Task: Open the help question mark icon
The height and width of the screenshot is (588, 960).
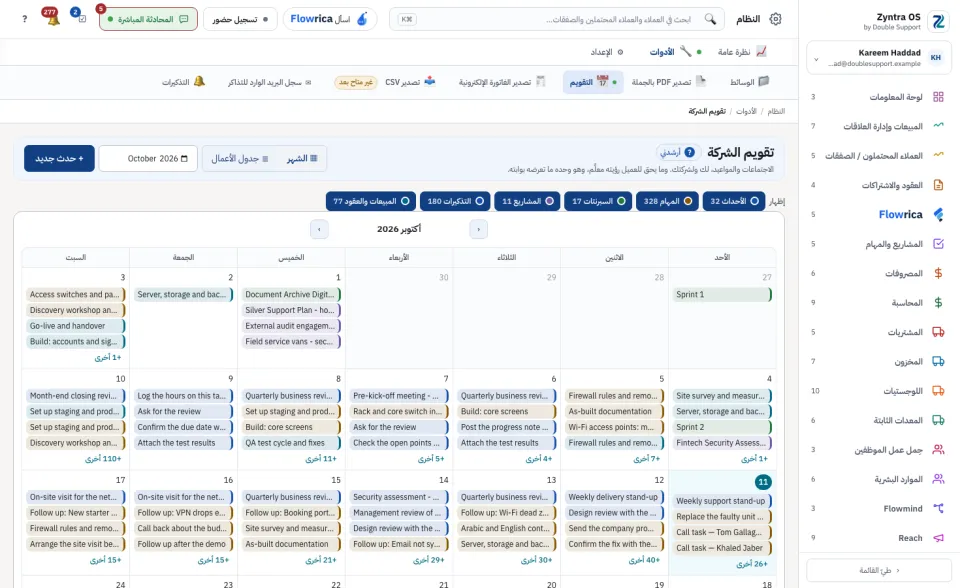Action: pyautogui.click(x=24, y=19)
